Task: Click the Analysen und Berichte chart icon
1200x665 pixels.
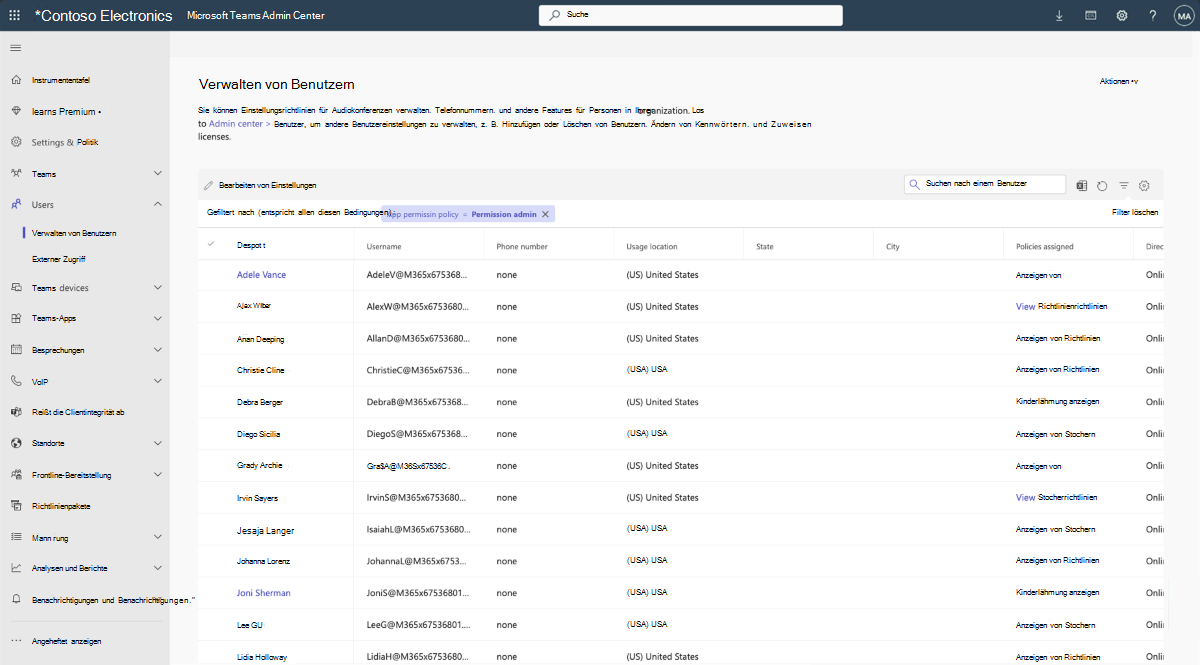Action: 15,568
